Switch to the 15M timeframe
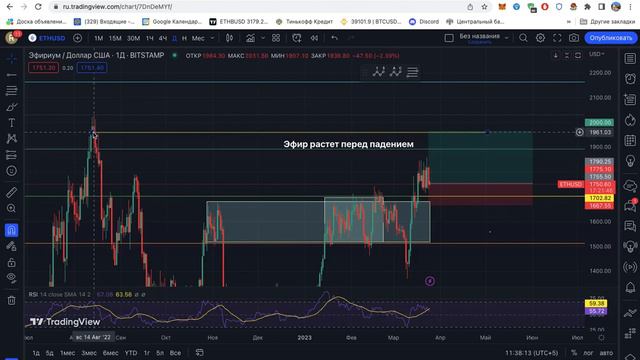Screen dimensions: 640x360 point(115,38)
